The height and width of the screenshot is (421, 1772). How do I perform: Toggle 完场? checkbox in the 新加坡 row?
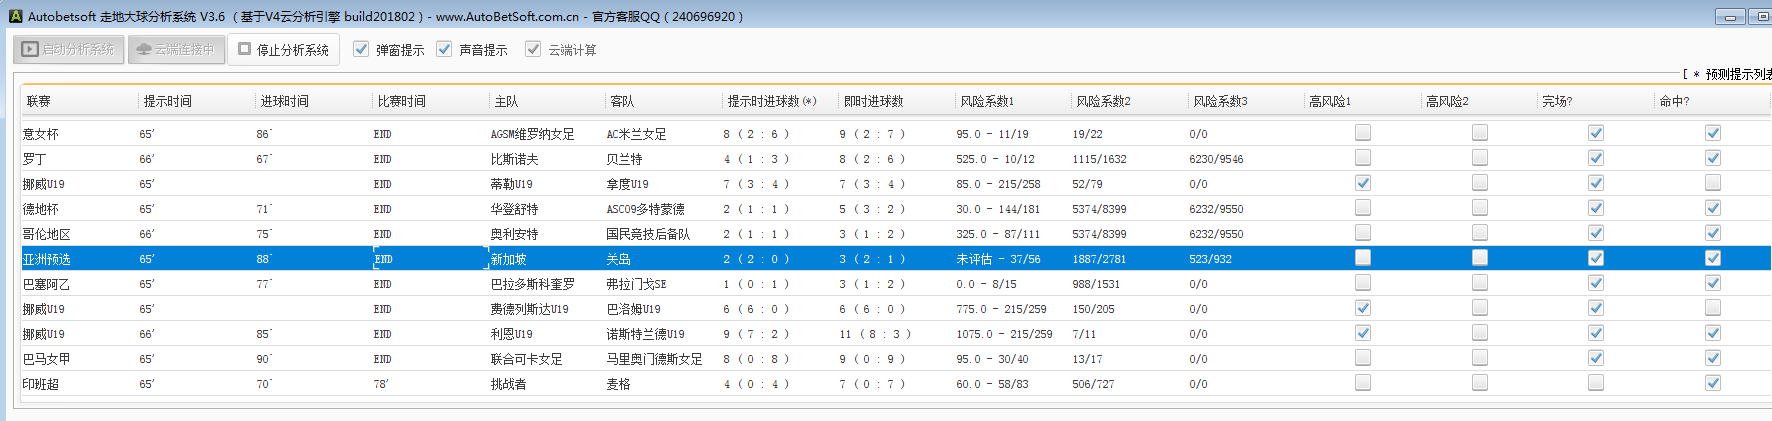pos(1596,258)
